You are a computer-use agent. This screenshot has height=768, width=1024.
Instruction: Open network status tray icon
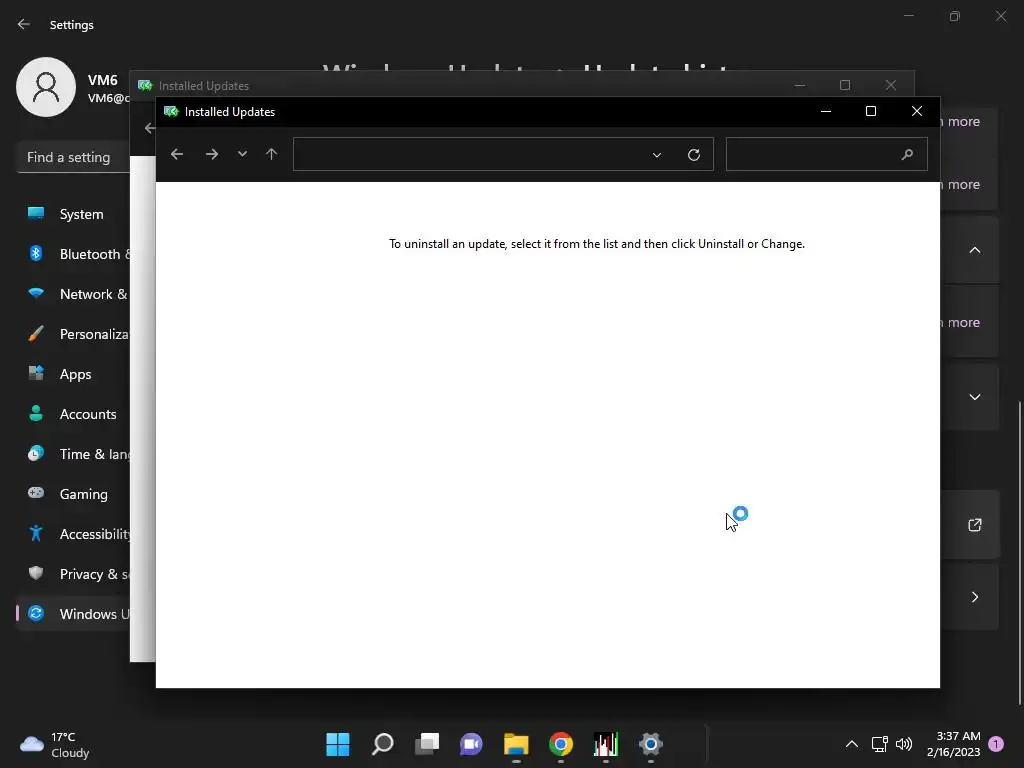click(880, 744)
